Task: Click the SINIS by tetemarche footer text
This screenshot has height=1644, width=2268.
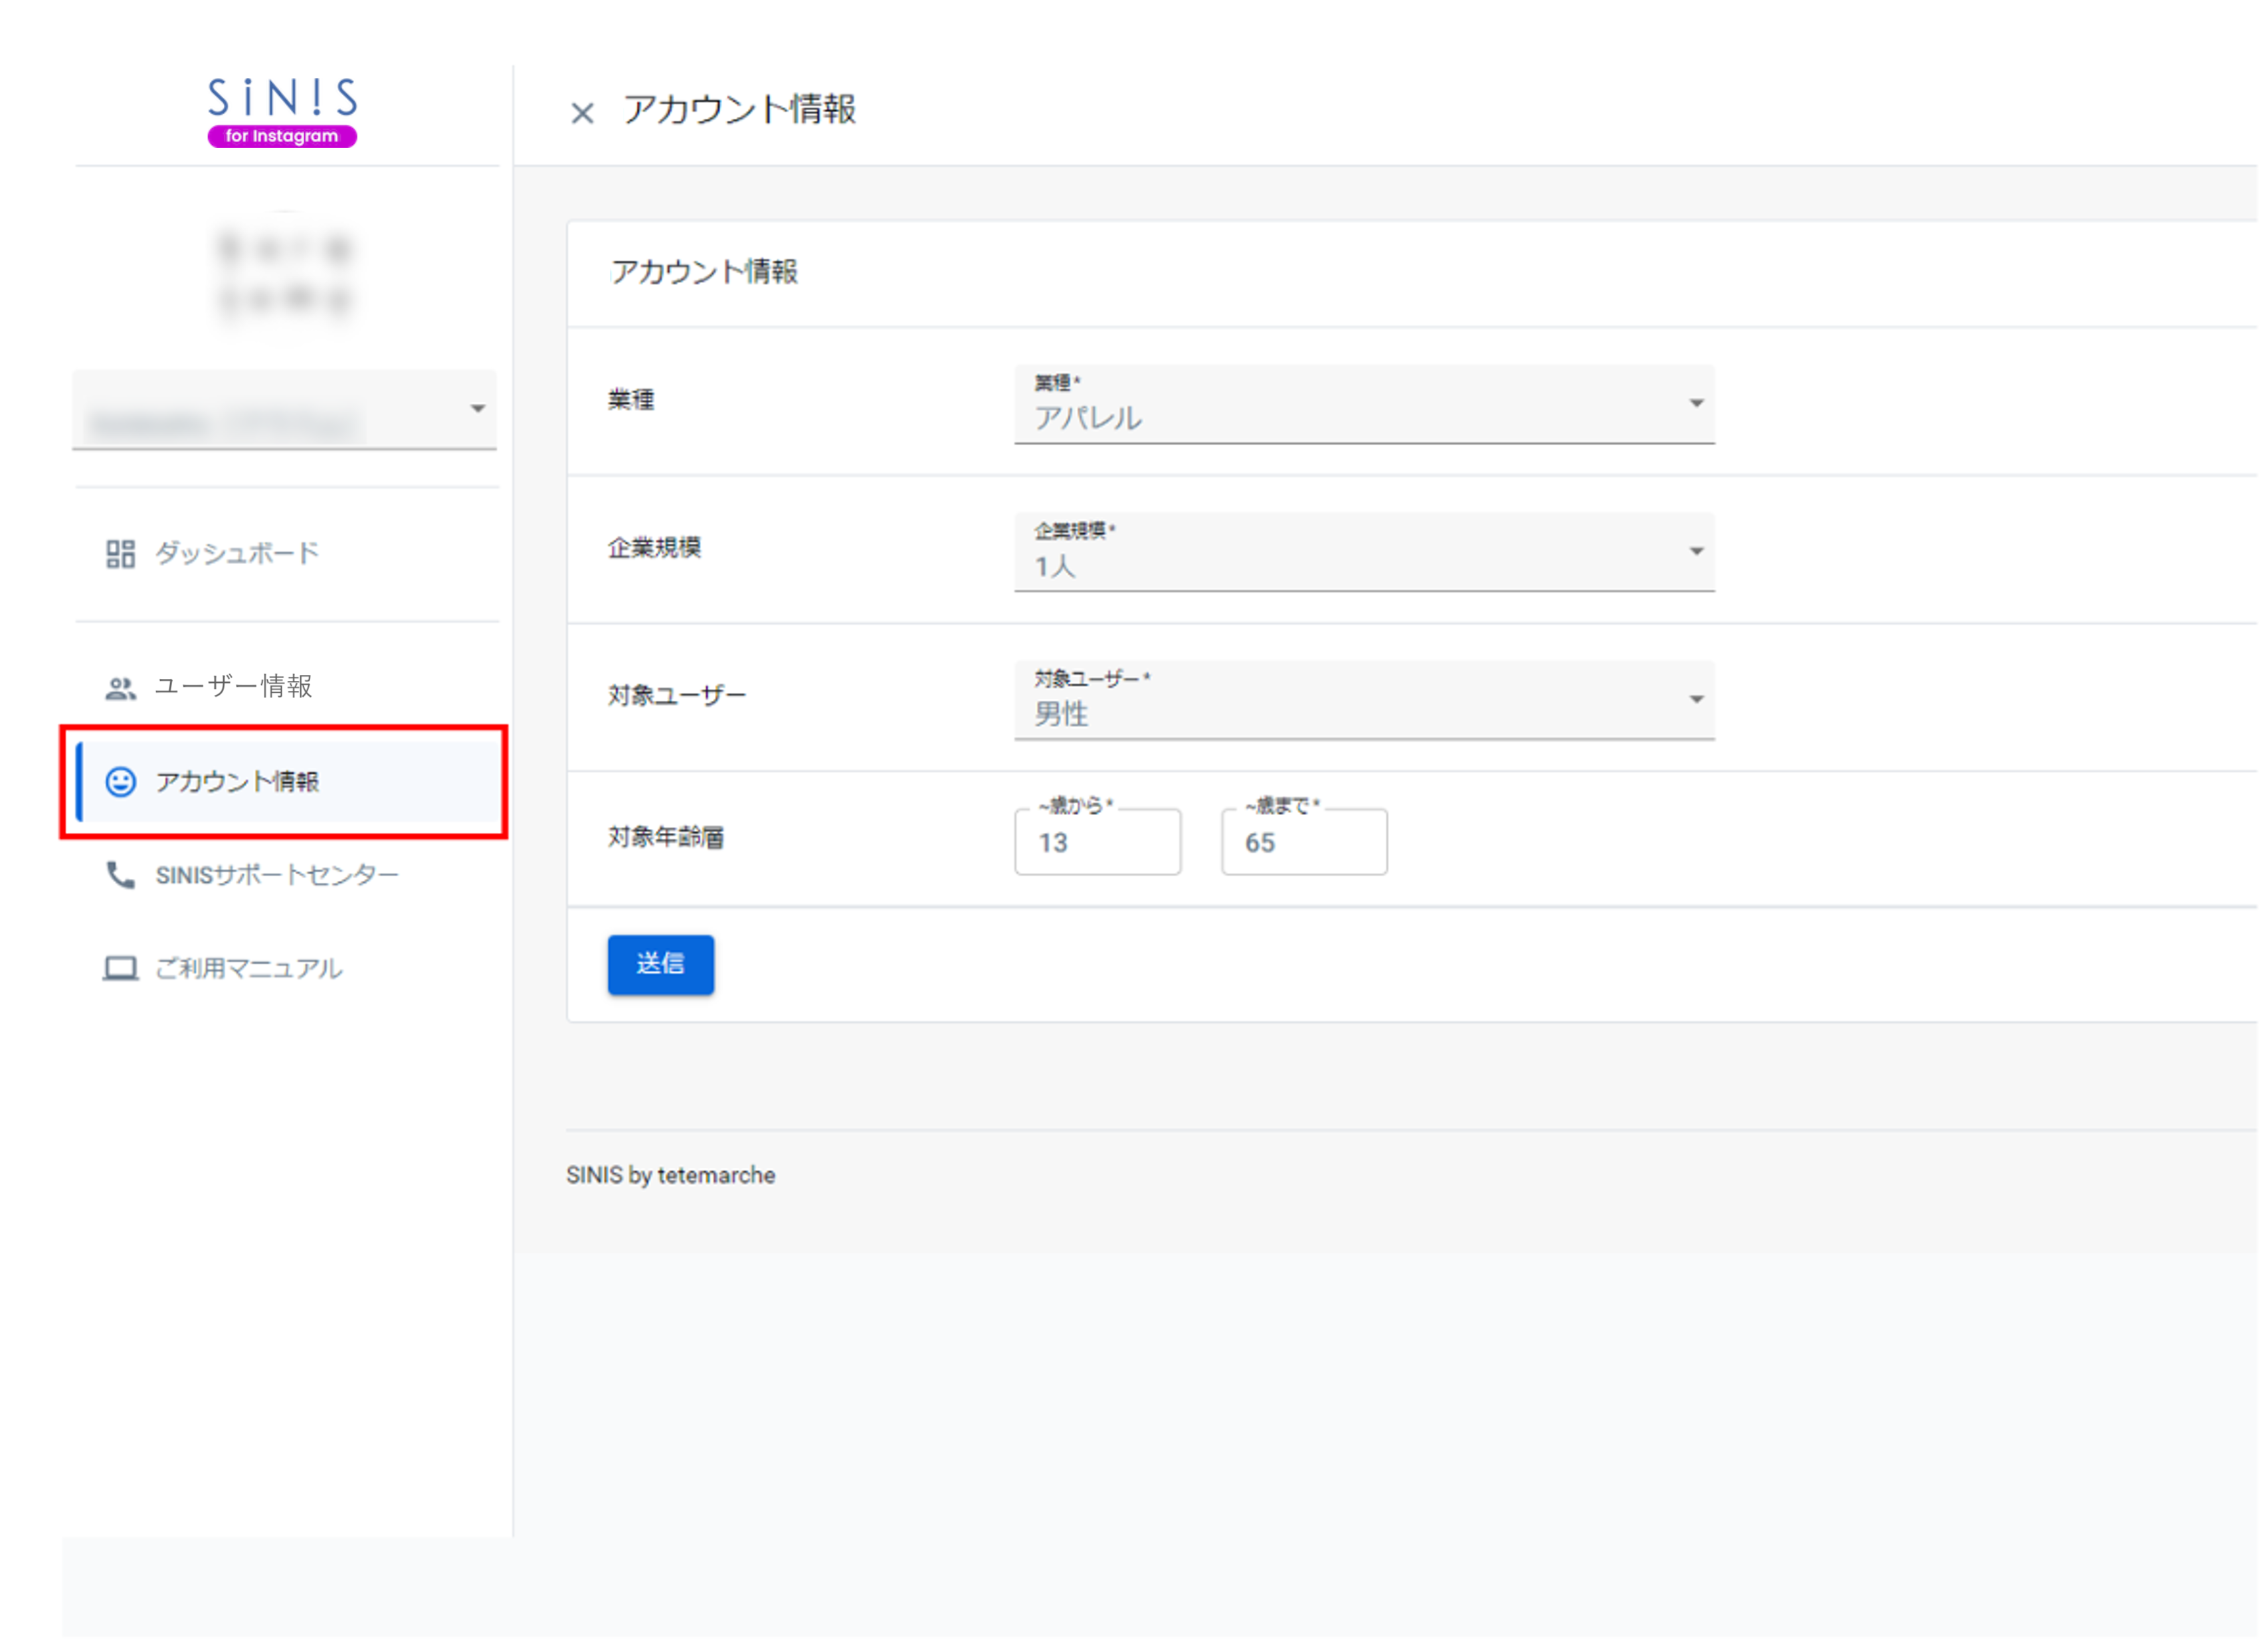Action: pos(671,1175)
